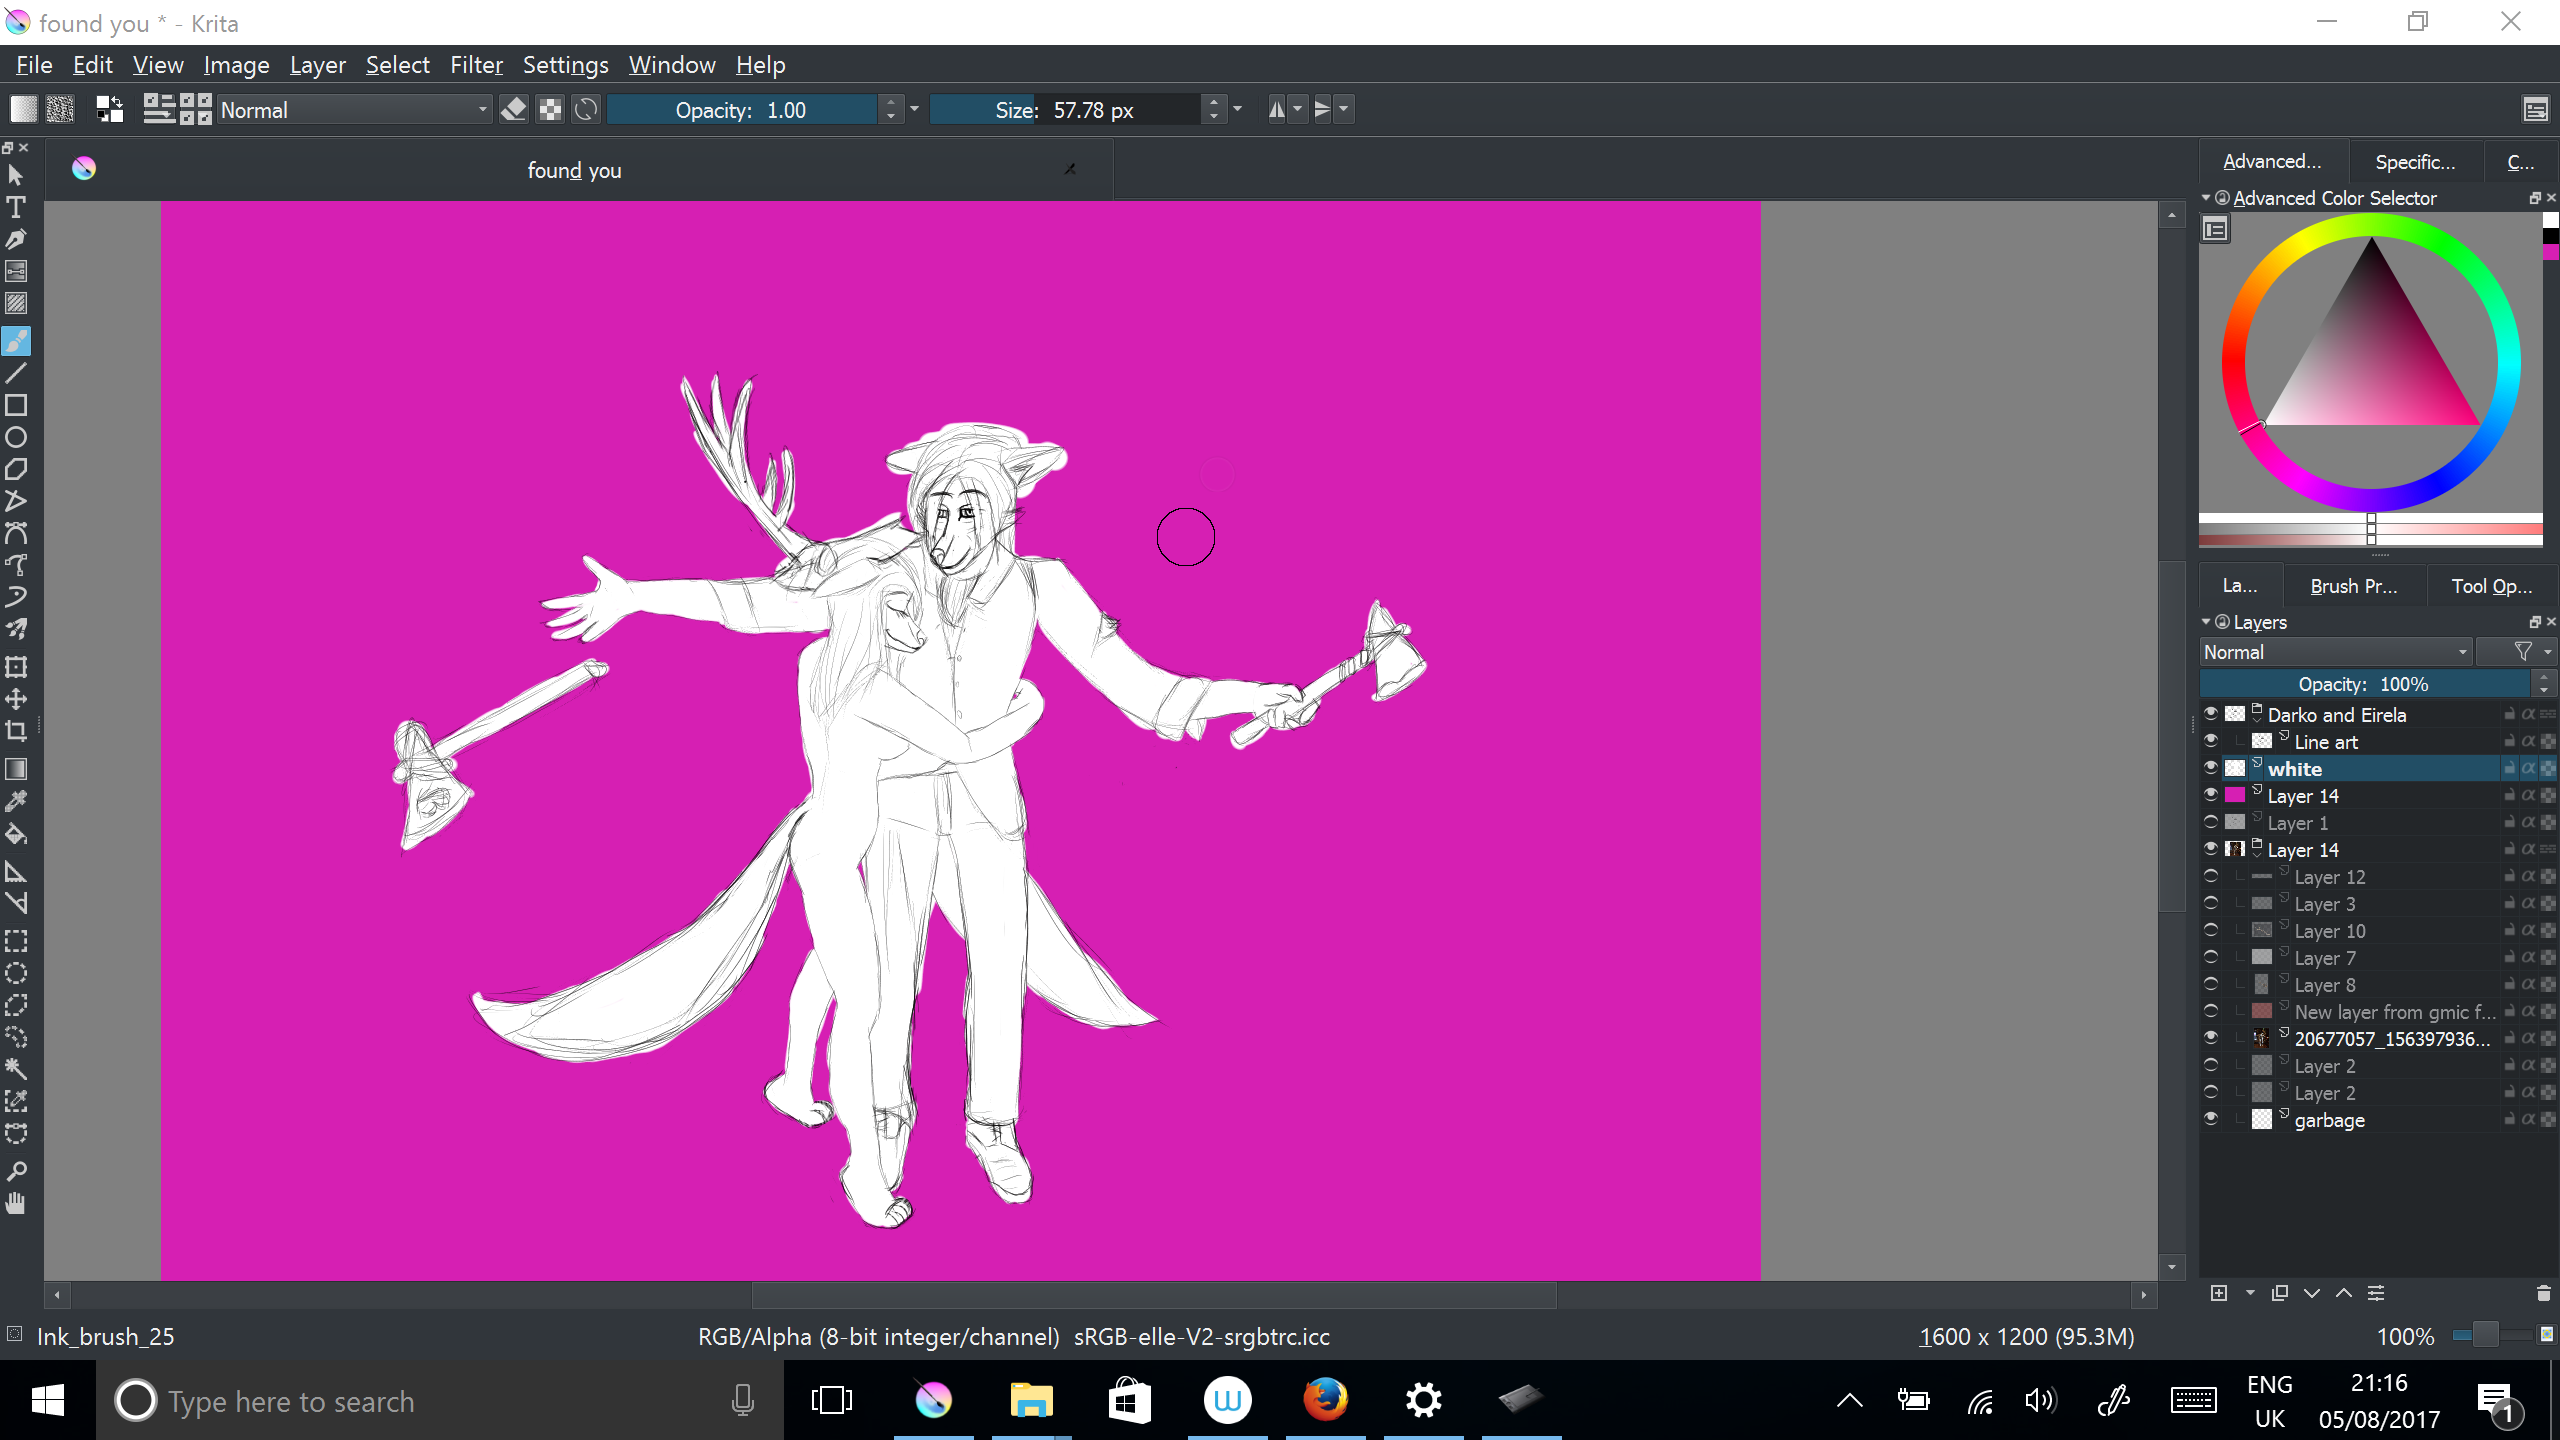Viewport: 2560px width, 1440px height.
Task: Hide the Line art layer
Action: coord(2211,741)
